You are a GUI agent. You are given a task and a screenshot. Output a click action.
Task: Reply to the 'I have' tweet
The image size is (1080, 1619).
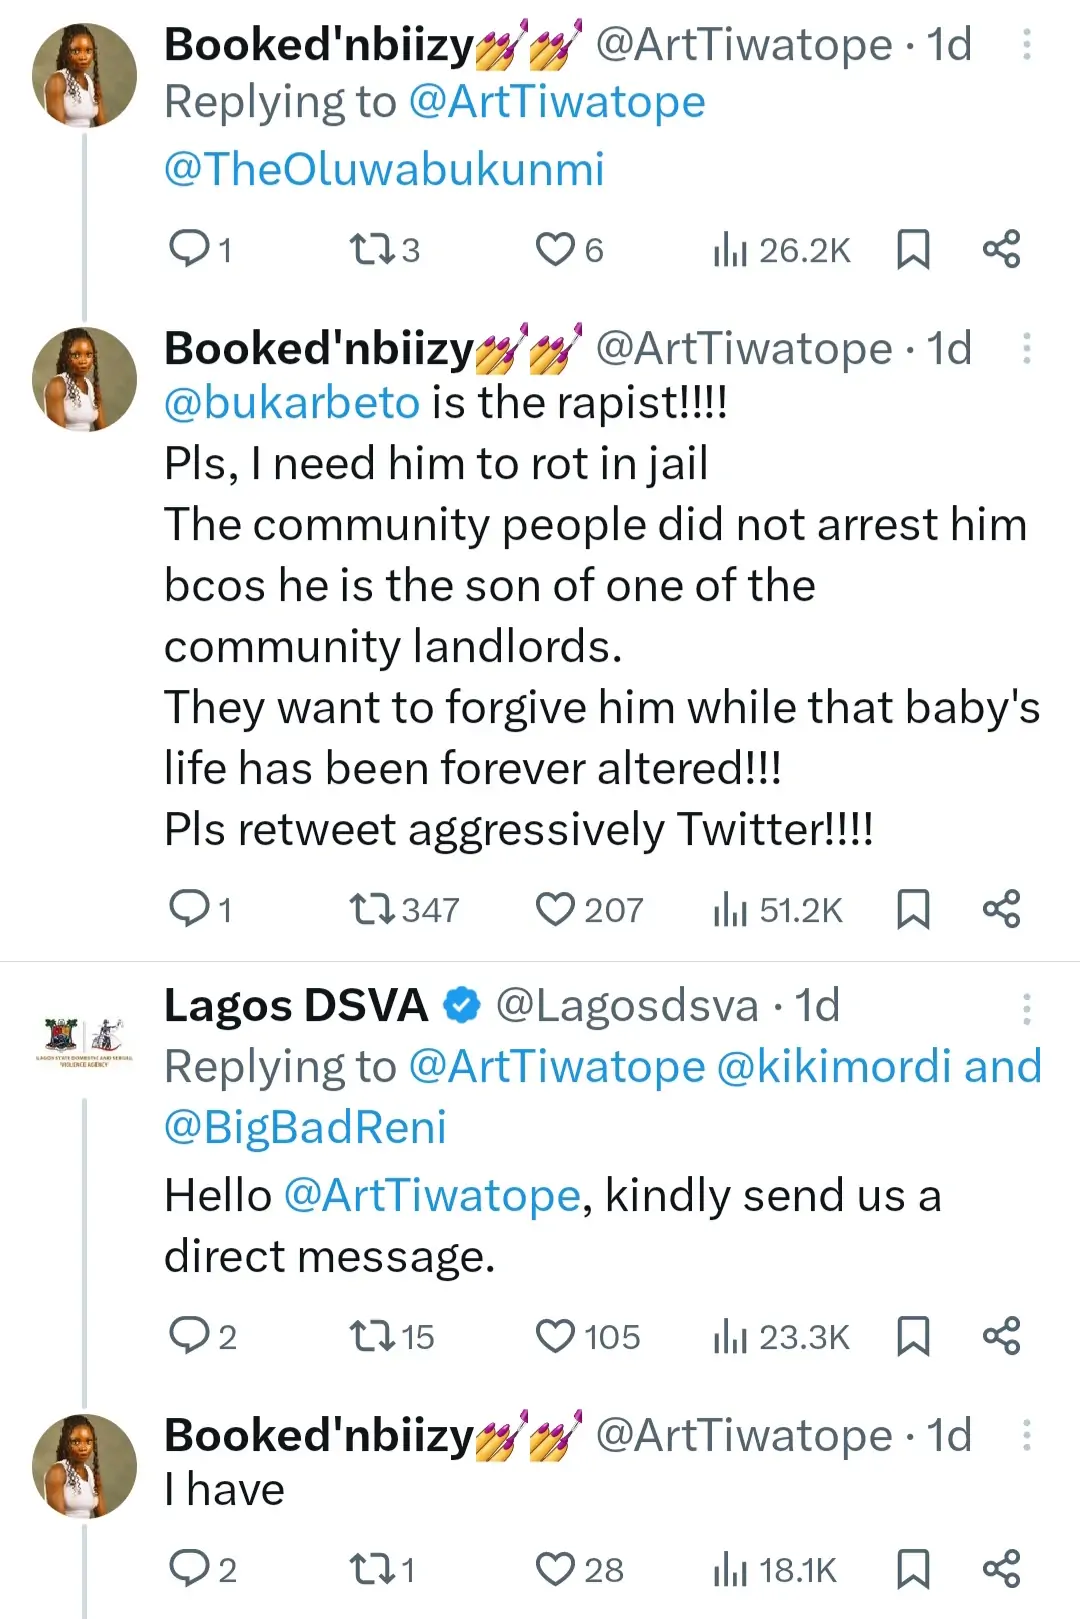coord(188,1569)
